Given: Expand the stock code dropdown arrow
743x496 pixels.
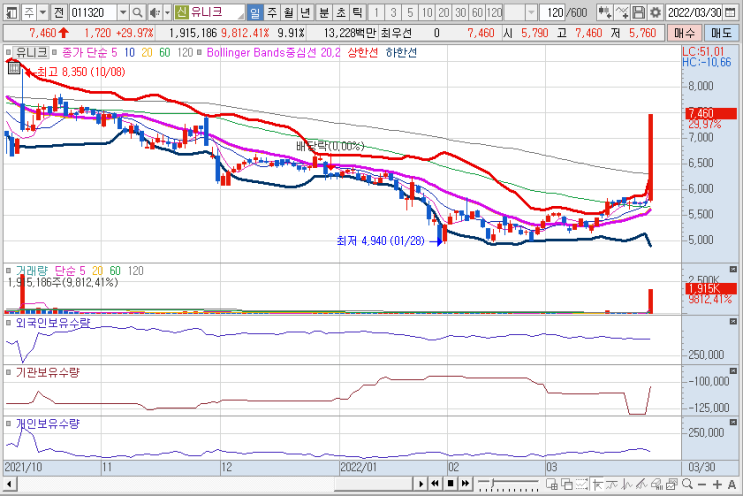Looking at the screenshot, I should coord(123,12).
